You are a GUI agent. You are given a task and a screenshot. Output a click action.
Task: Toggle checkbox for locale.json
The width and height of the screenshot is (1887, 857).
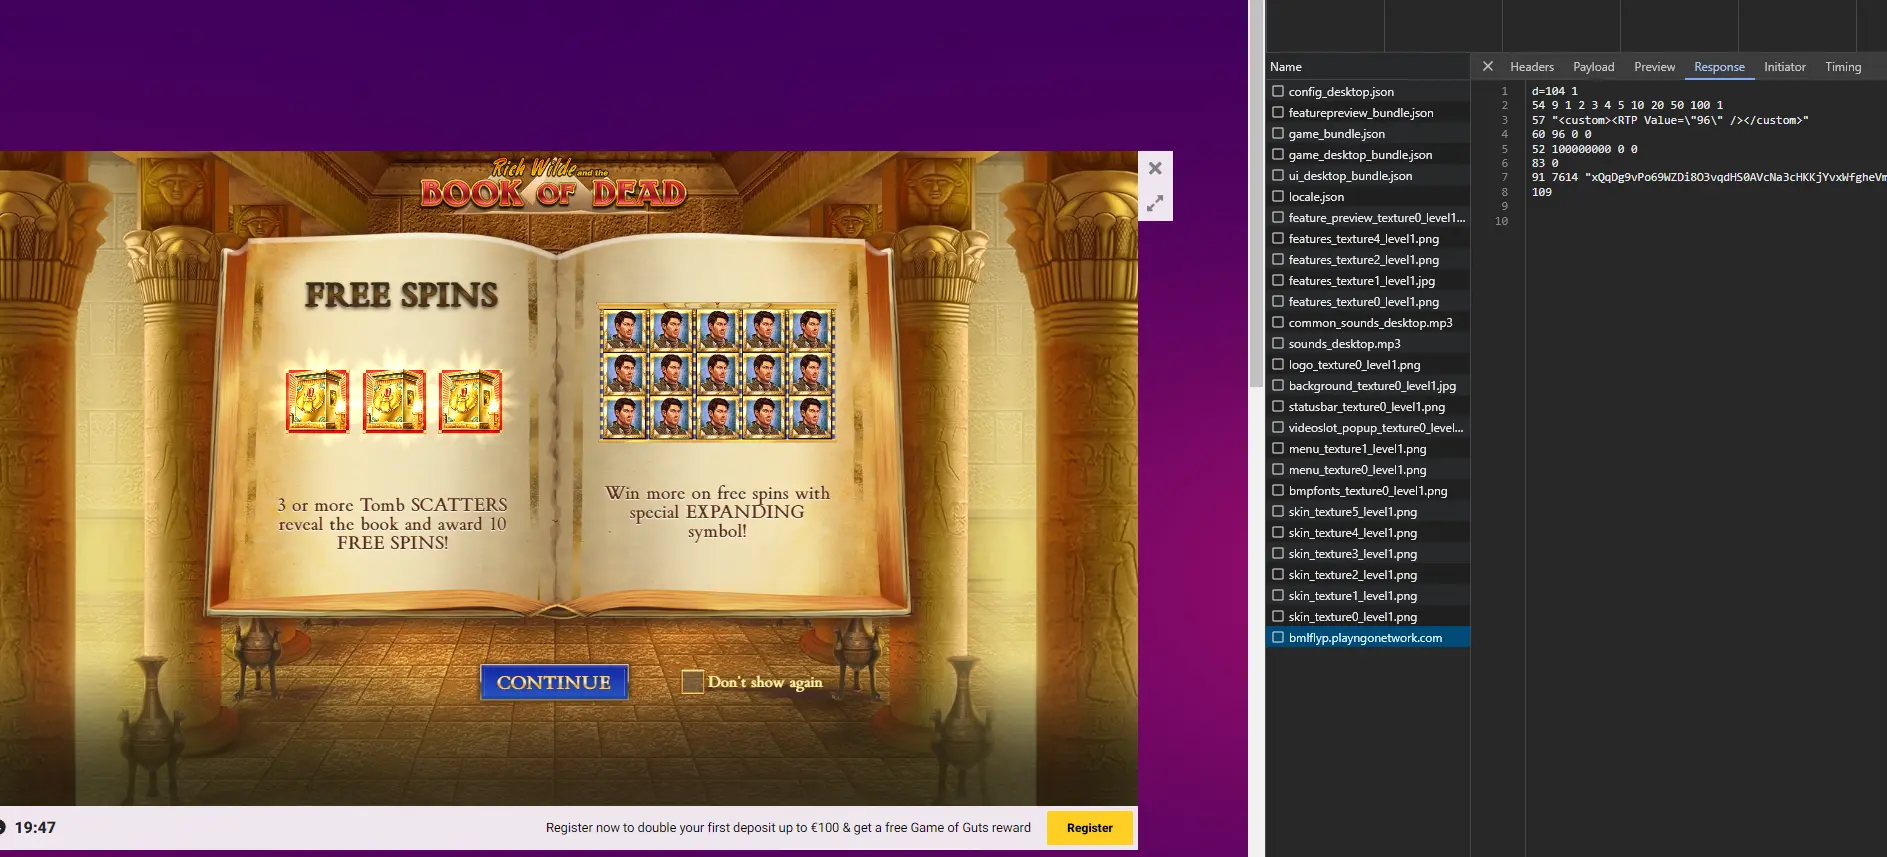pos(1278,196)
